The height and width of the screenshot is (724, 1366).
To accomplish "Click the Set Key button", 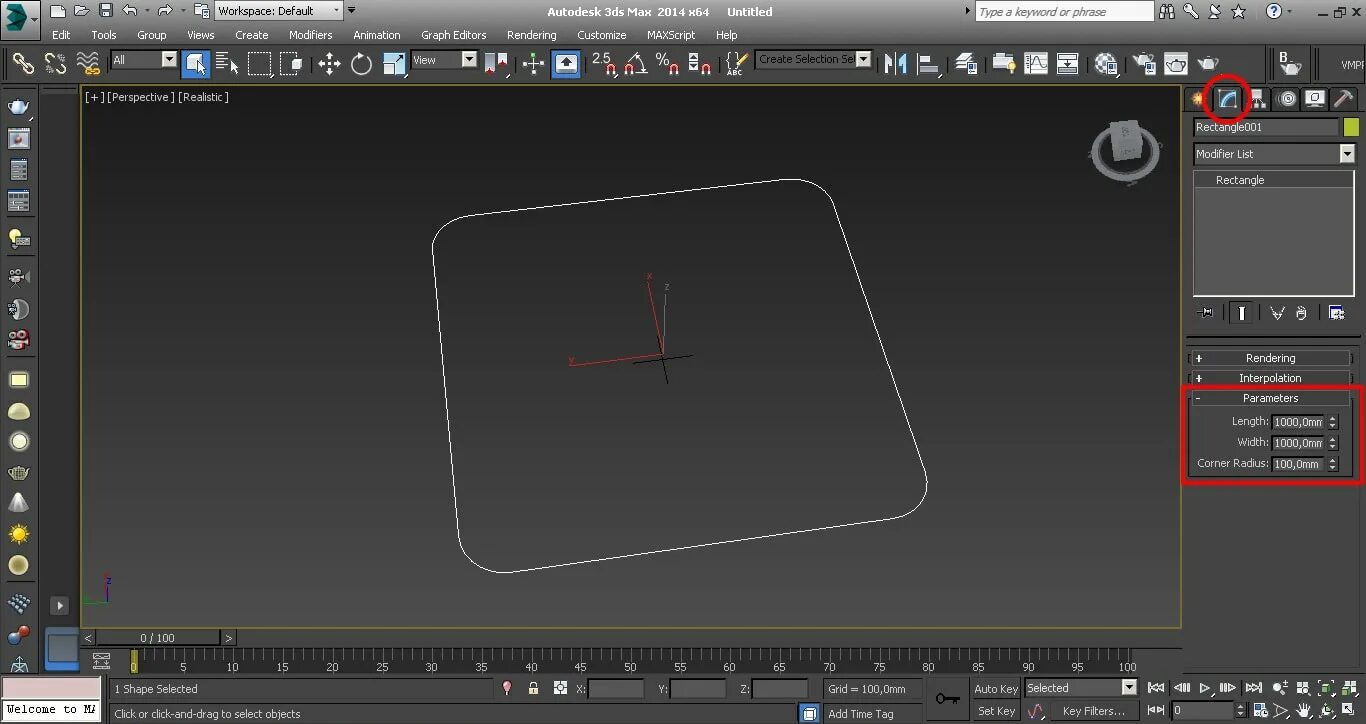I will 996,711.
